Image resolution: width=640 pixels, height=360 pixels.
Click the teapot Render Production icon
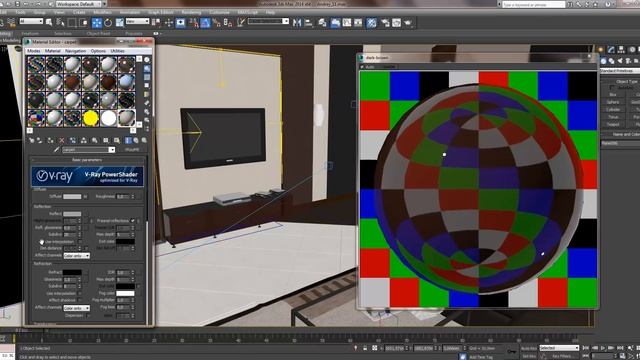click(x=408, y=23)
